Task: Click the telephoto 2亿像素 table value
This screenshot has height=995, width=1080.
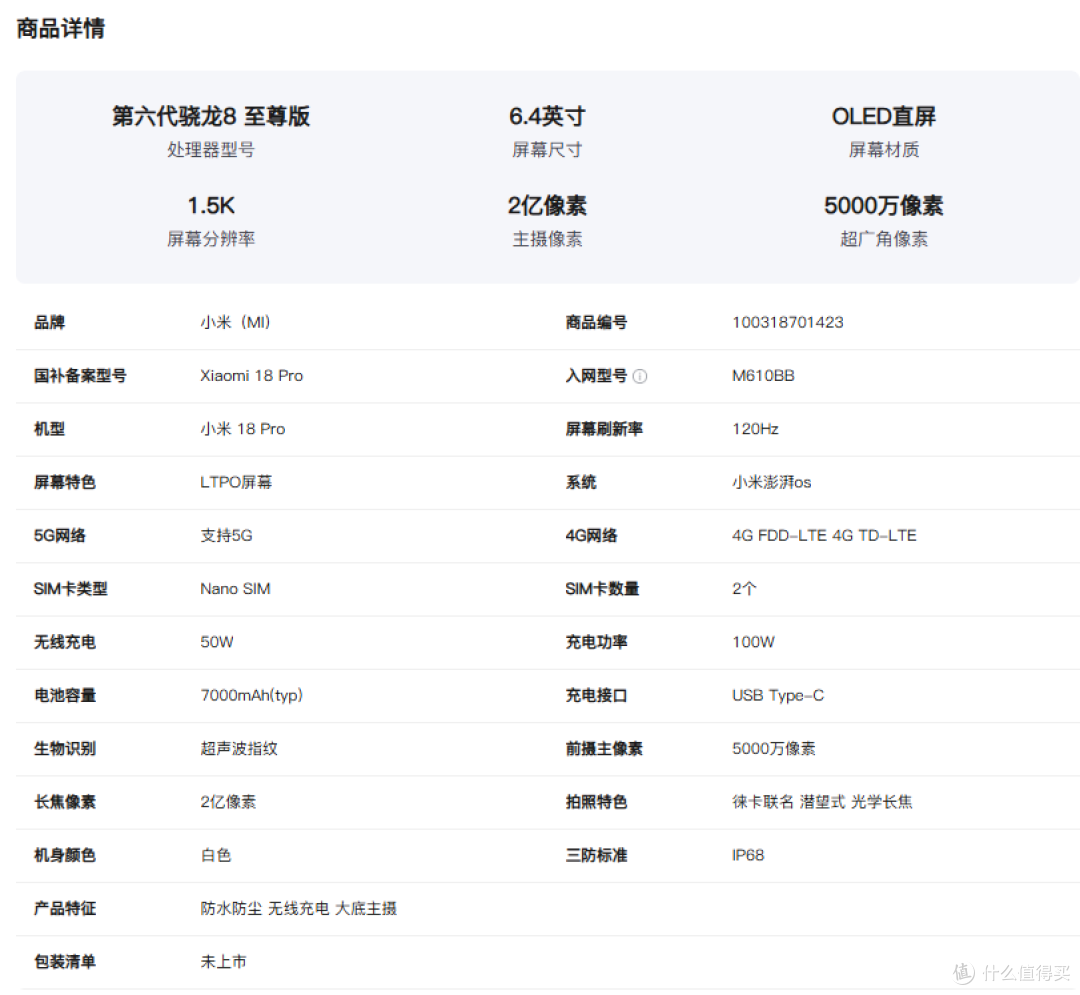Action: 228,802
